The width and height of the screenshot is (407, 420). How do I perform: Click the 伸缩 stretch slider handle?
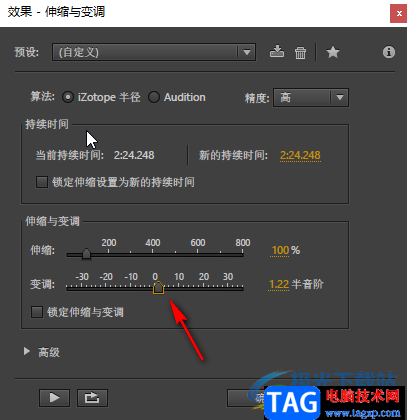tap(86, 253)
